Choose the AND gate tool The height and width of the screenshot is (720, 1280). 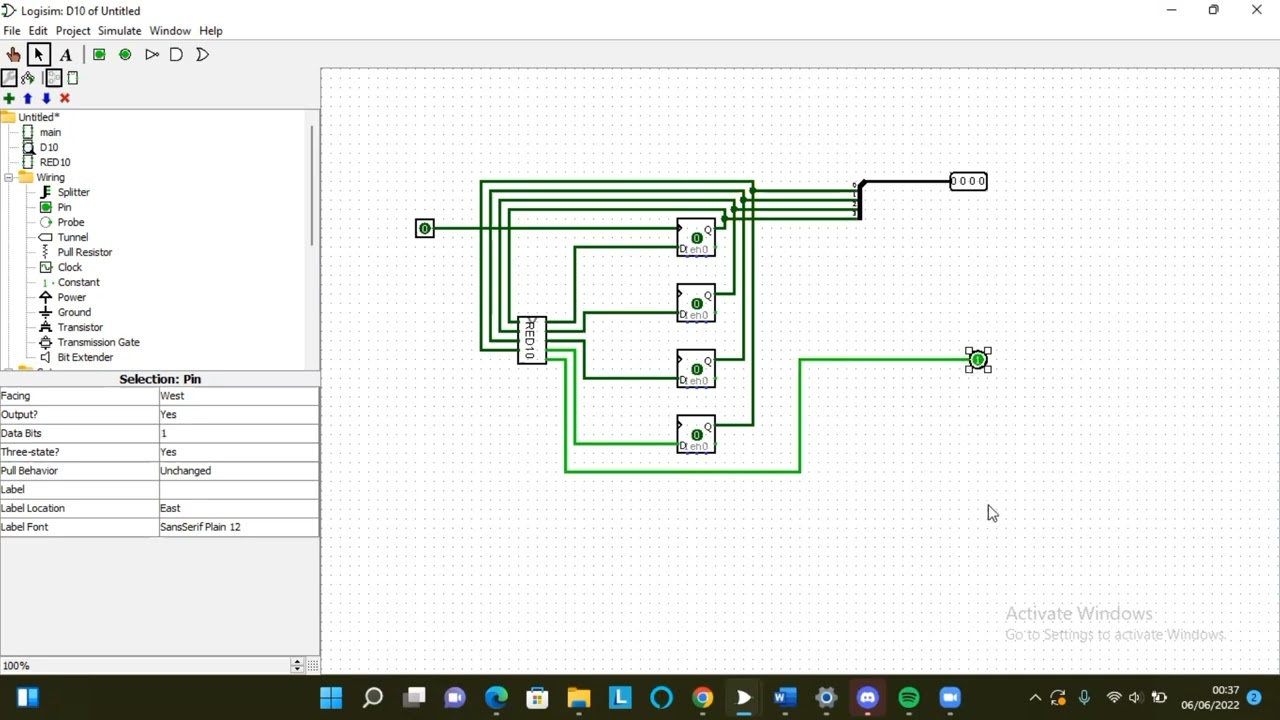pos(176,55)
